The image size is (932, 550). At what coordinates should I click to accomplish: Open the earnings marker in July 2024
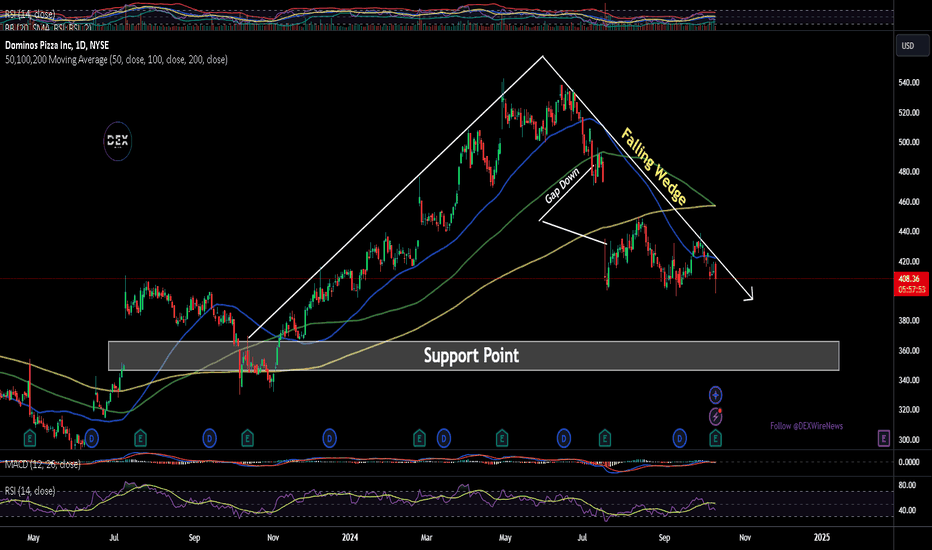pyautogui.click(x=604, y=439)
